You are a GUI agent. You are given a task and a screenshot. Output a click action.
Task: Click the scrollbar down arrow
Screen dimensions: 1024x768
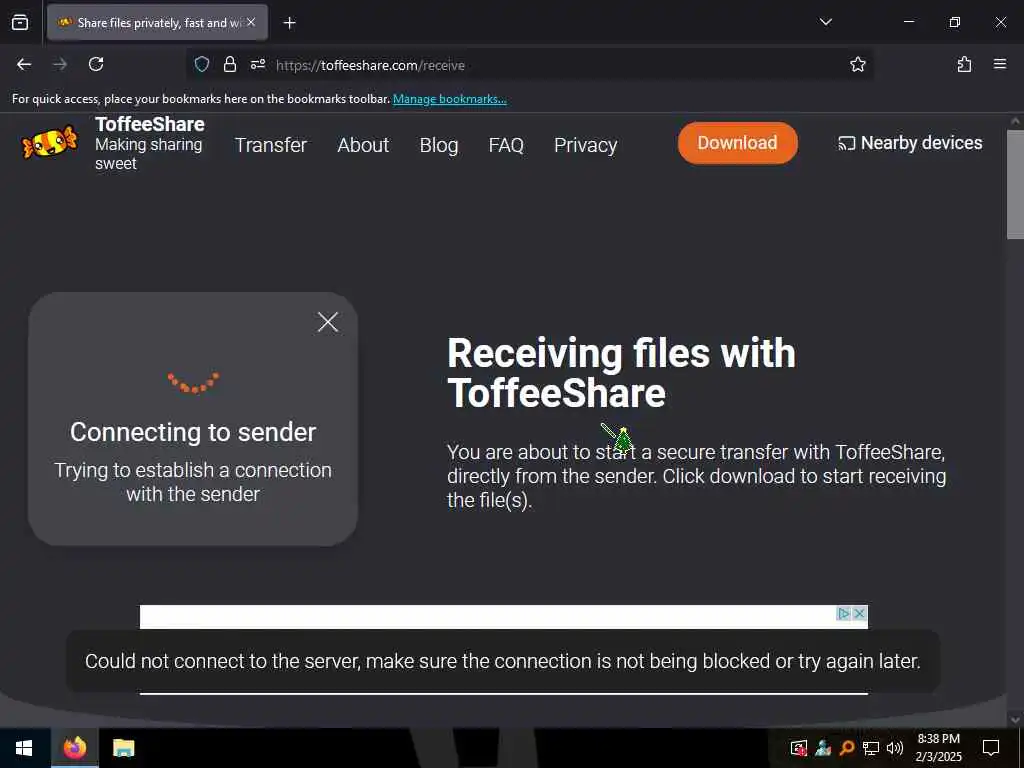pyautogui.click(x=1015, y=720)
